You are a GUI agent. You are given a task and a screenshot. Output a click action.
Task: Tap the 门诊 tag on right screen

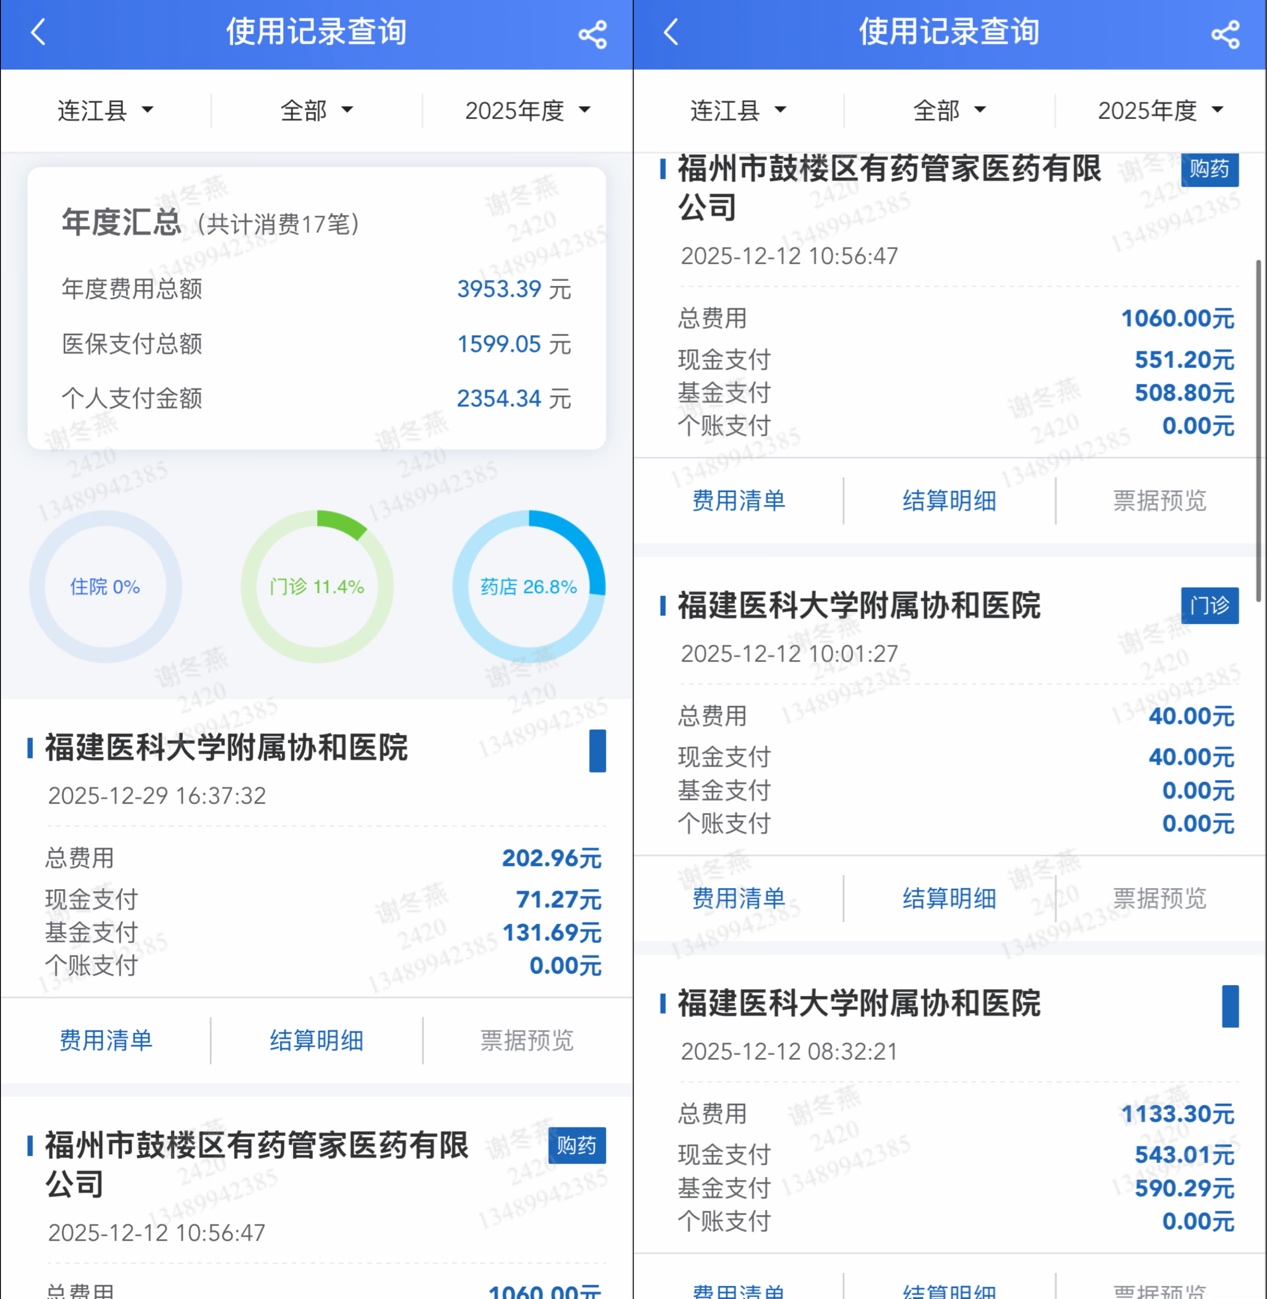(x=1209, y=606)
